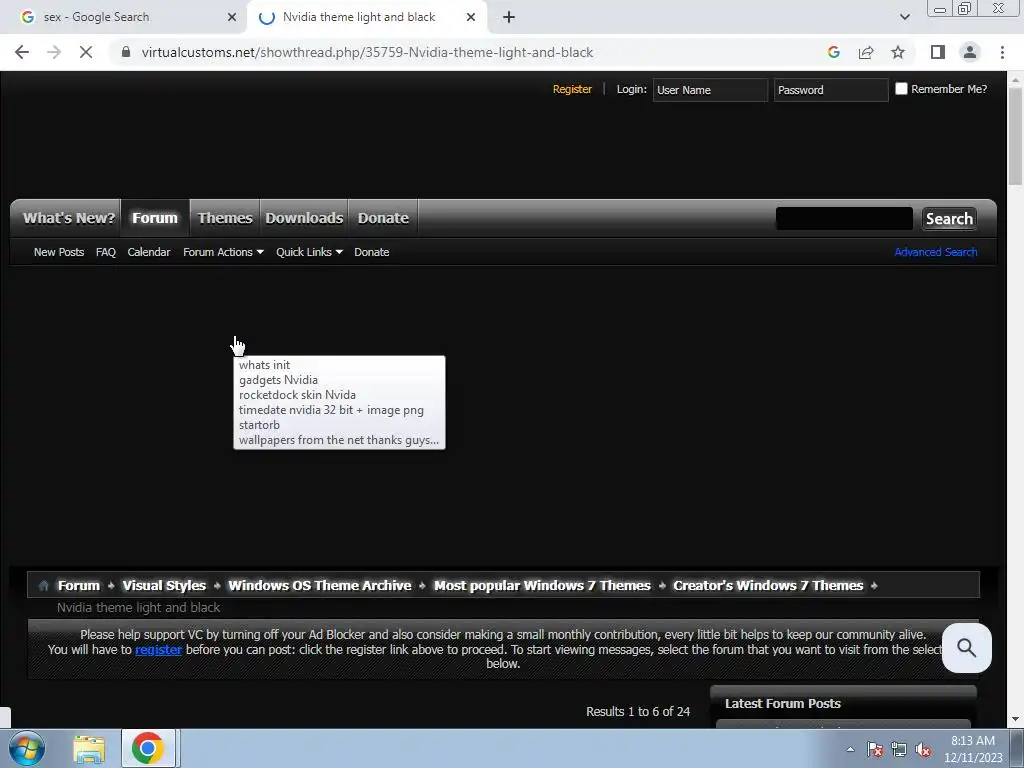Viewport: 1024px width, 768px height.
Task: Click the address bar URL
Action: (x=367, y=52)
